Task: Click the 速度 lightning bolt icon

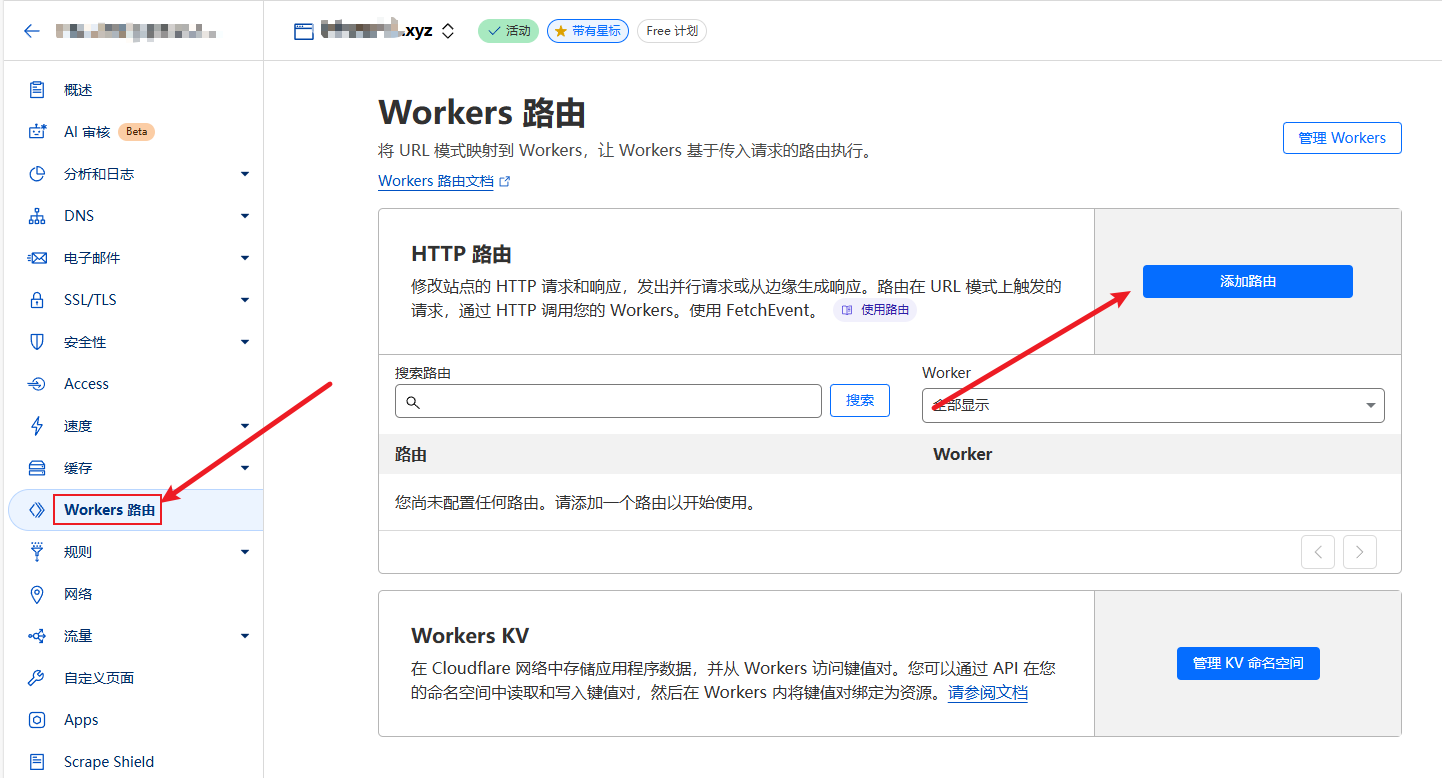Action: coord(37,426)
